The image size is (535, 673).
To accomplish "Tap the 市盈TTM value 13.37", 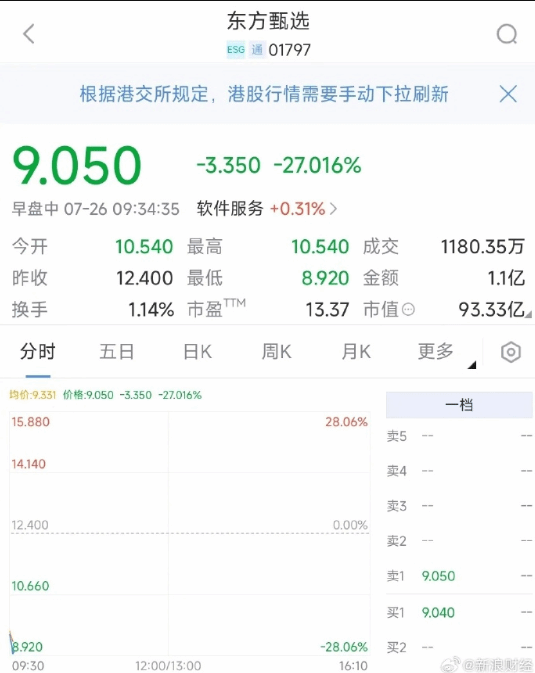I will click(327, 309).
